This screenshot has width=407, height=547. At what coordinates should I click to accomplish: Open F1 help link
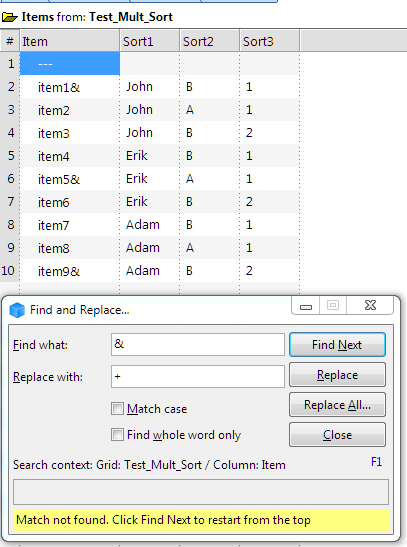(x=376, y=462)
